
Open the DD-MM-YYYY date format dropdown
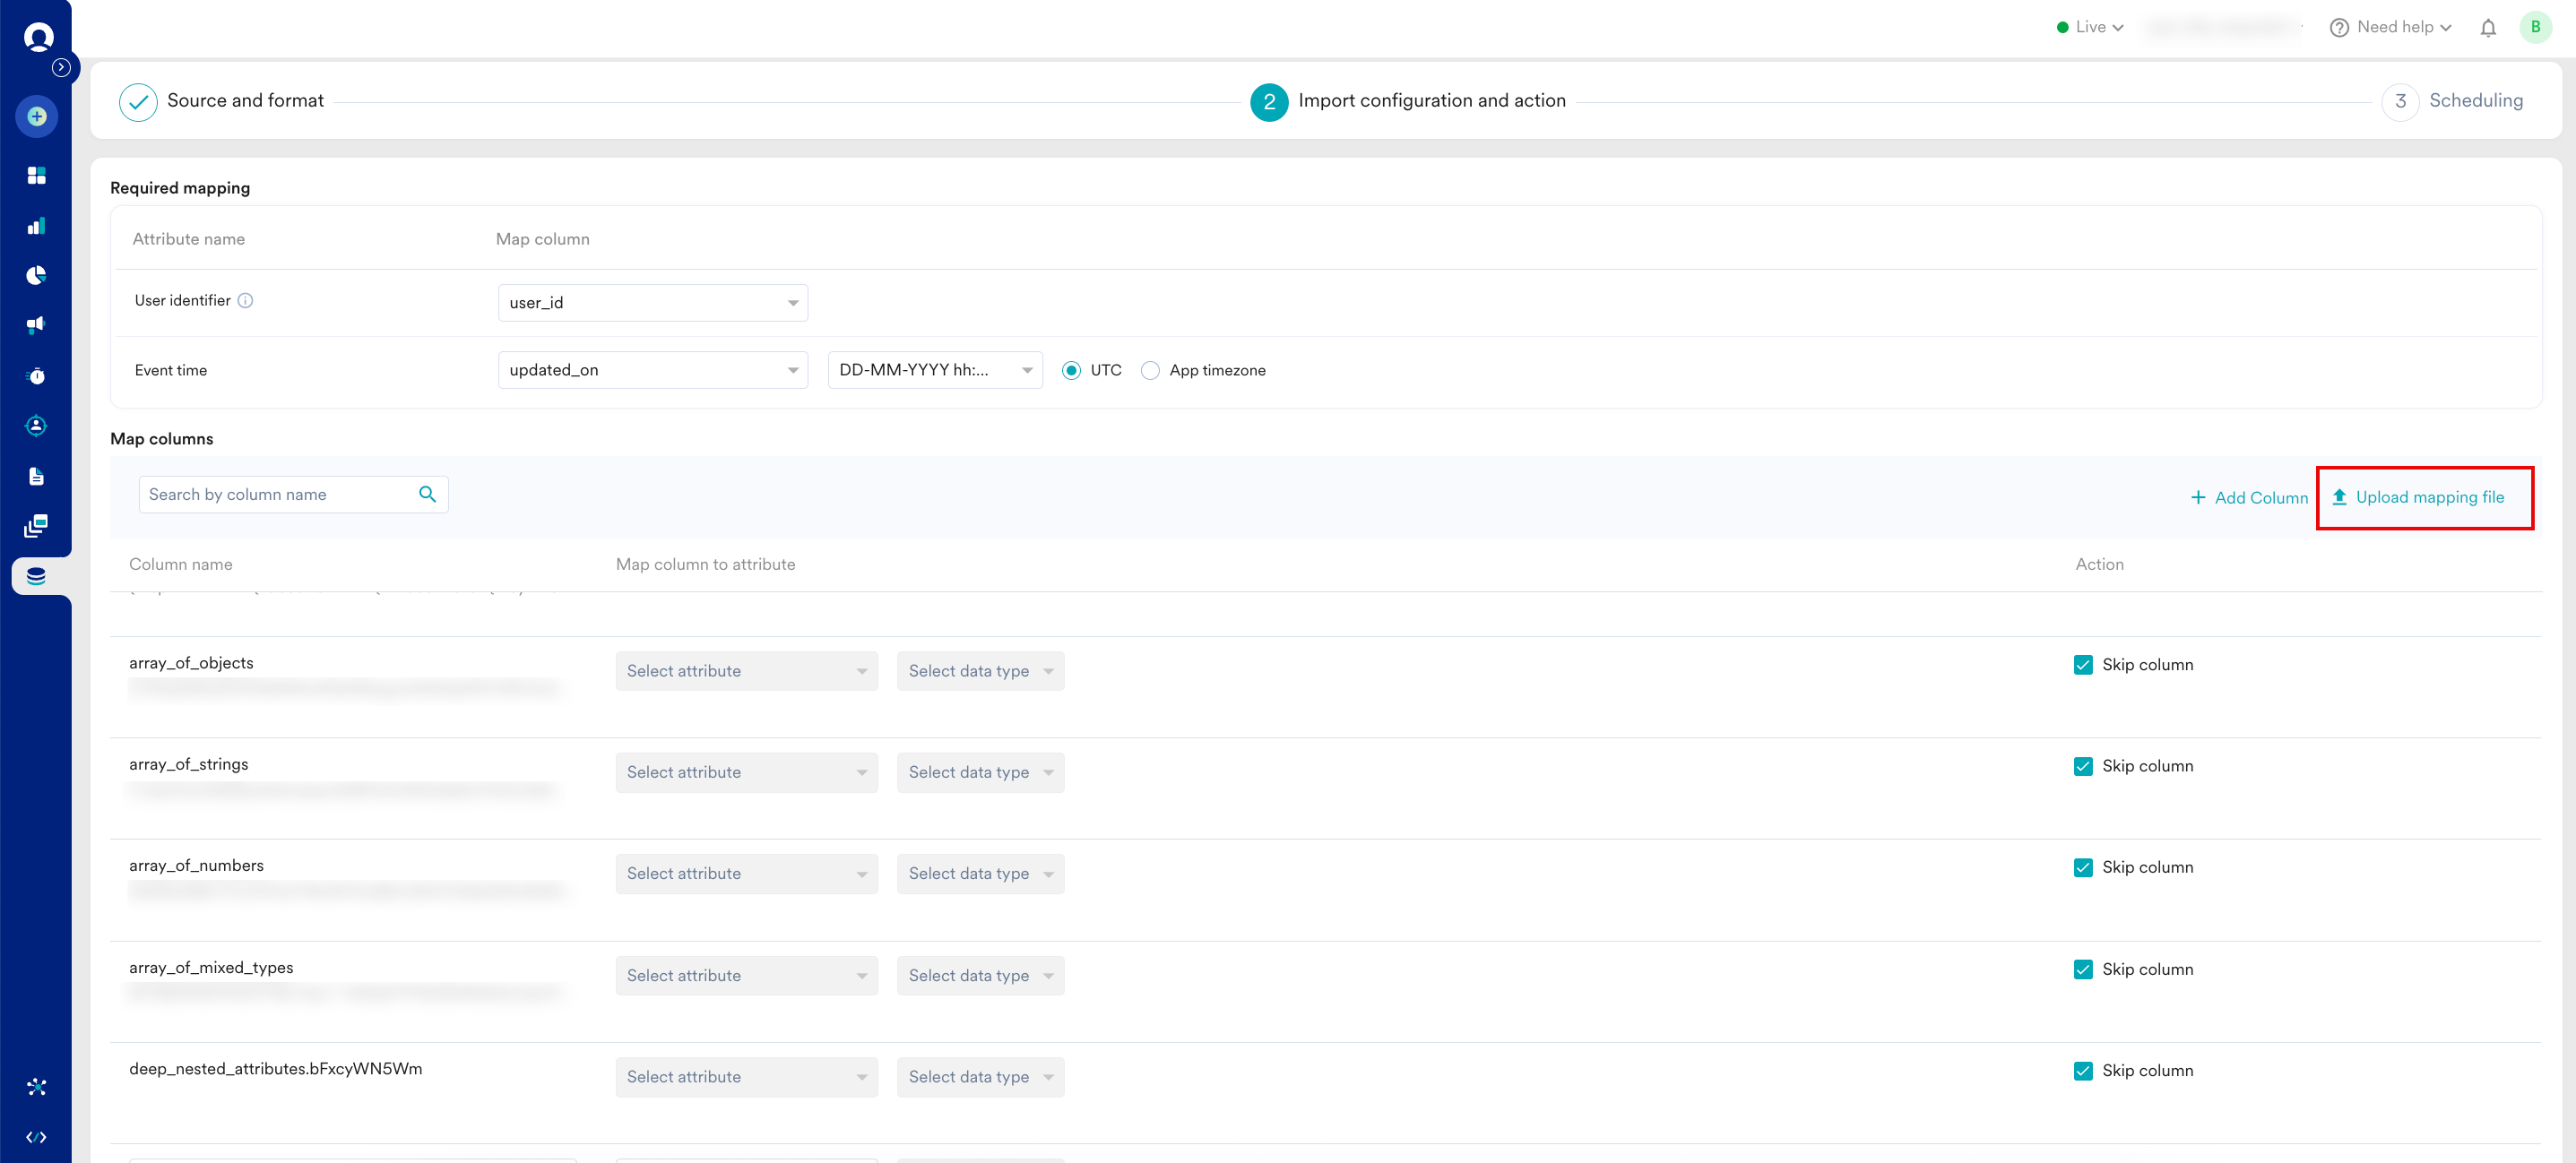point(934,370)
